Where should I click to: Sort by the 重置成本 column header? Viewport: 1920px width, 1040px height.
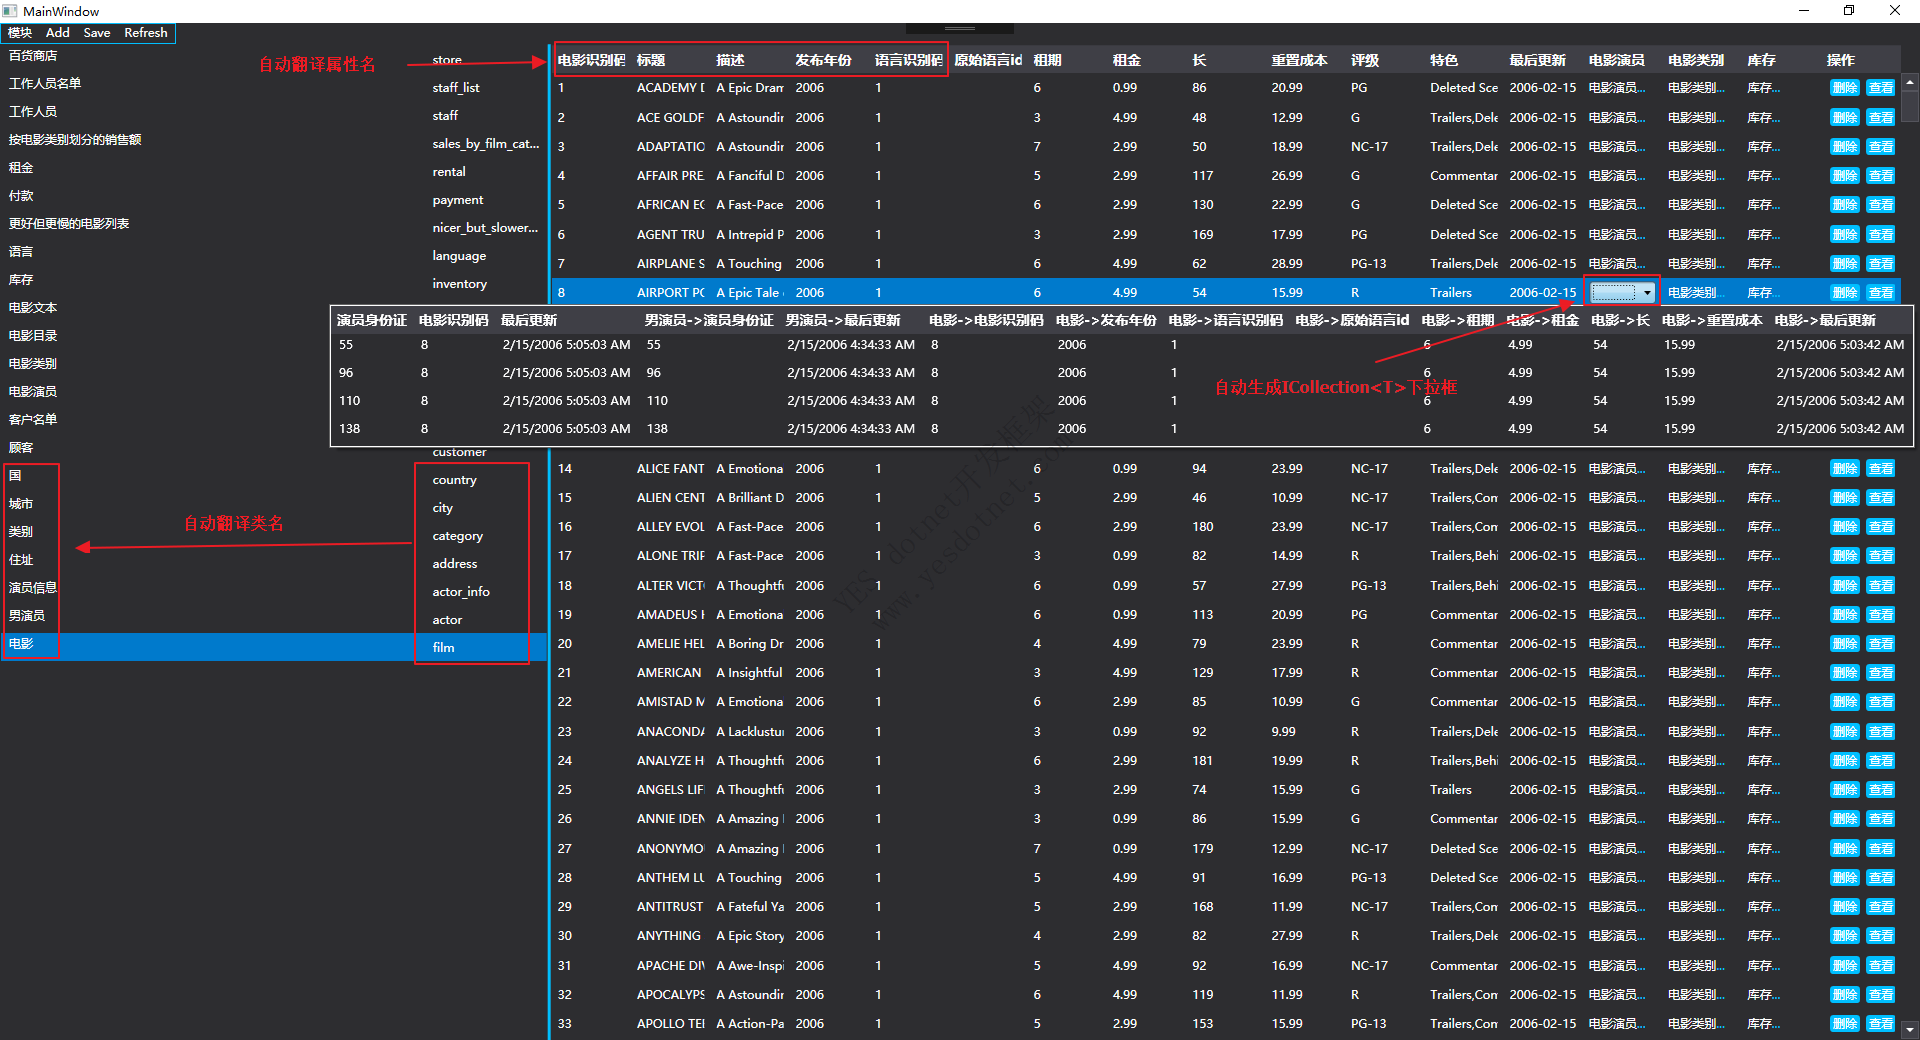tap(1299, 61)
